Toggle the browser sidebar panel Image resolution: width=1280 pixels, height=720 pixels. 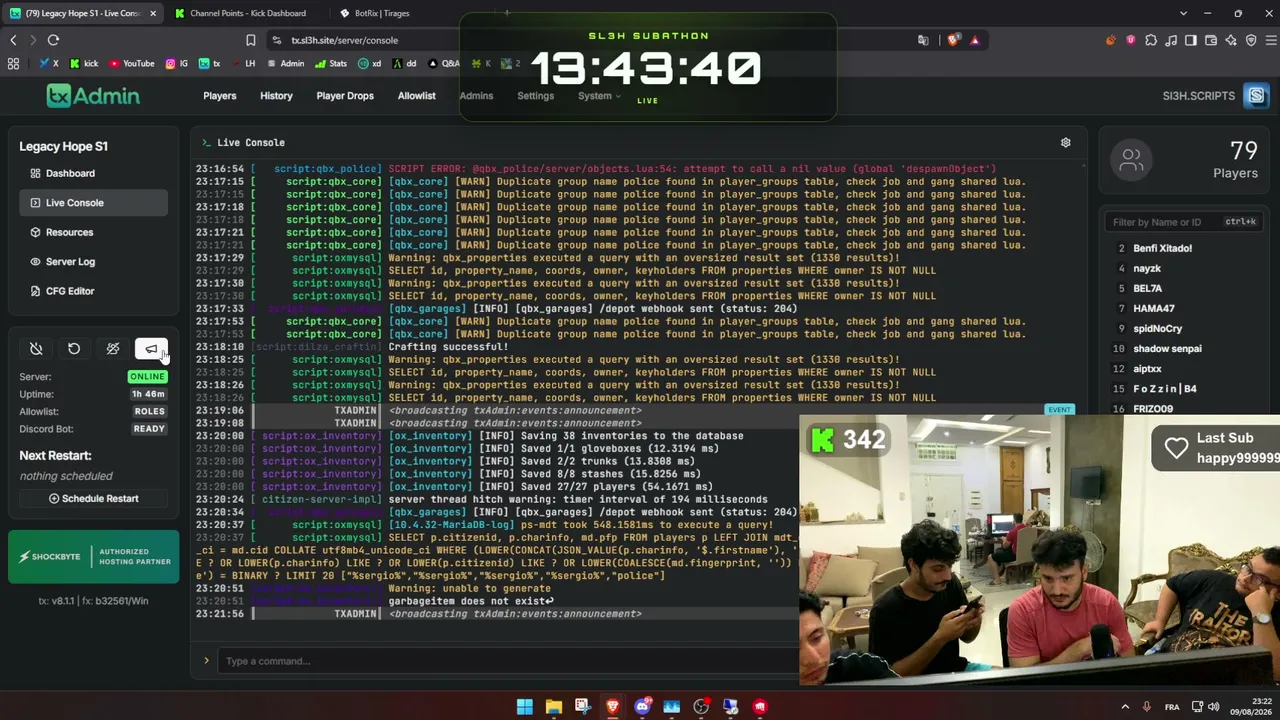[1191, 40]
